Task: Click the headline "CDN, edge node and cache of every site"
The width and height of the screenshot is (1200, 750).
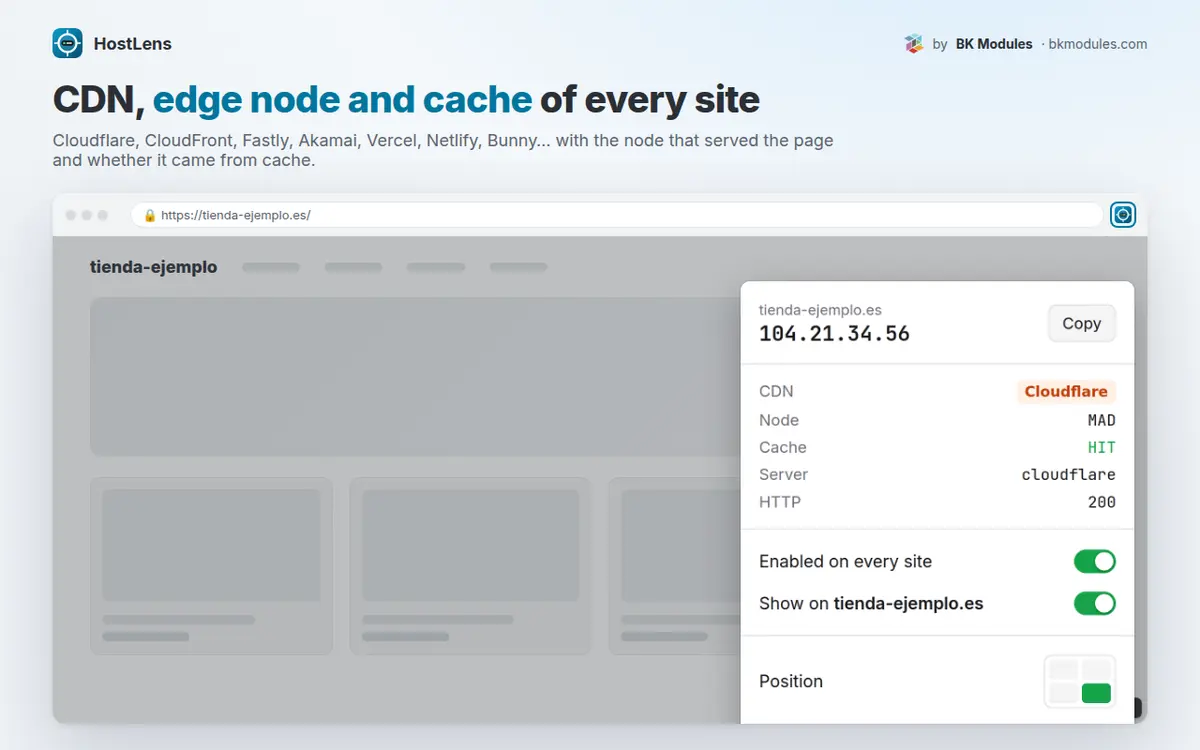Action: [406, 100]
